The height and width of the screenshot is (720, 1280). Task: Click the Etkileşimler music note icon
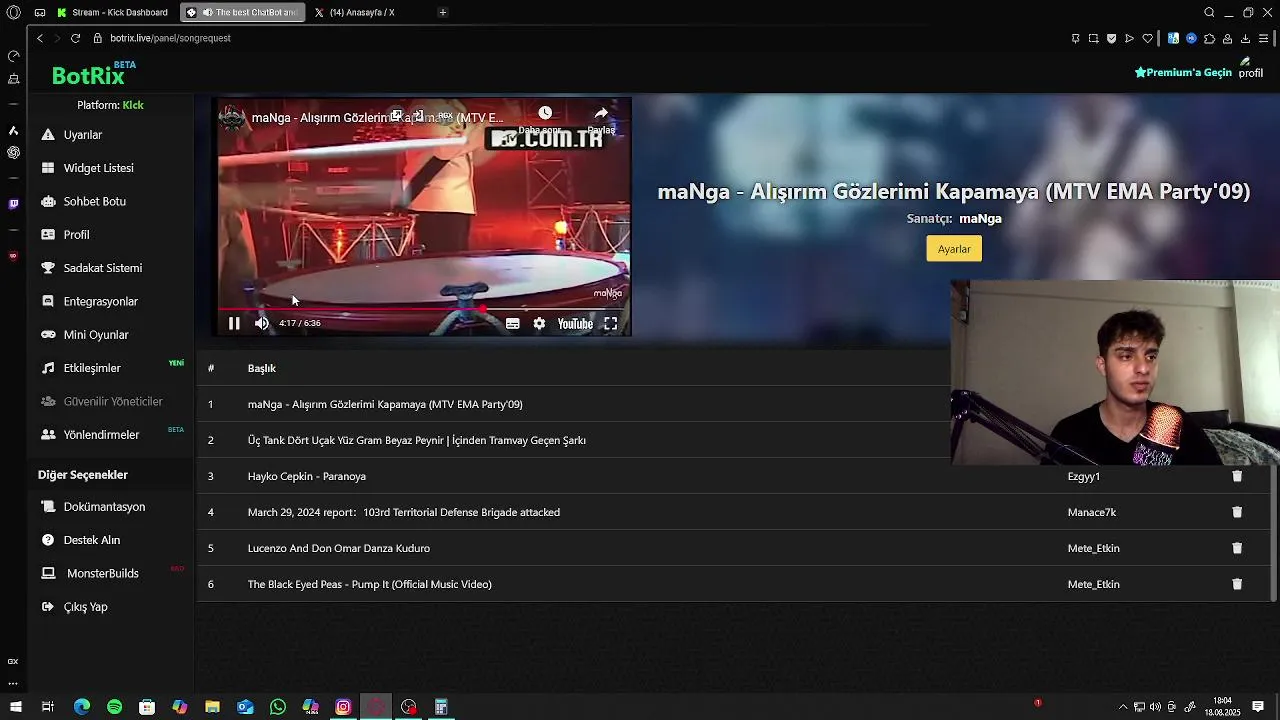coord(48,368)
